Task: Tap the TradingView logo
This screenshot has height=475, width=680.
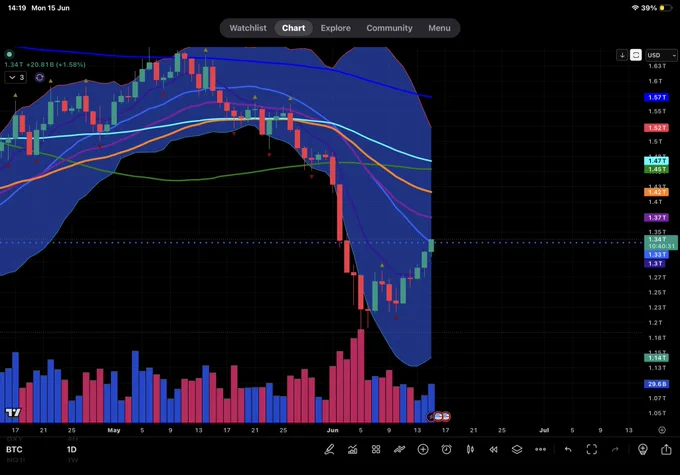Action: [13, 413]
